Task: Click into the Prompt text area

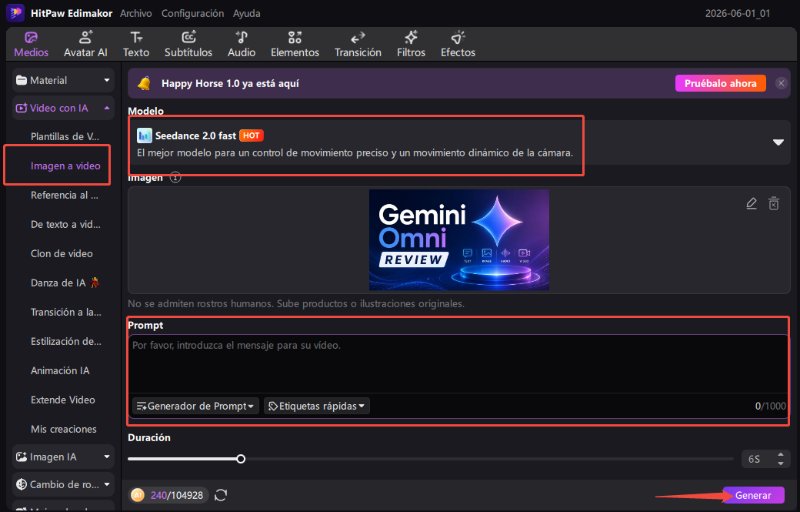Action: coord(458,364)
